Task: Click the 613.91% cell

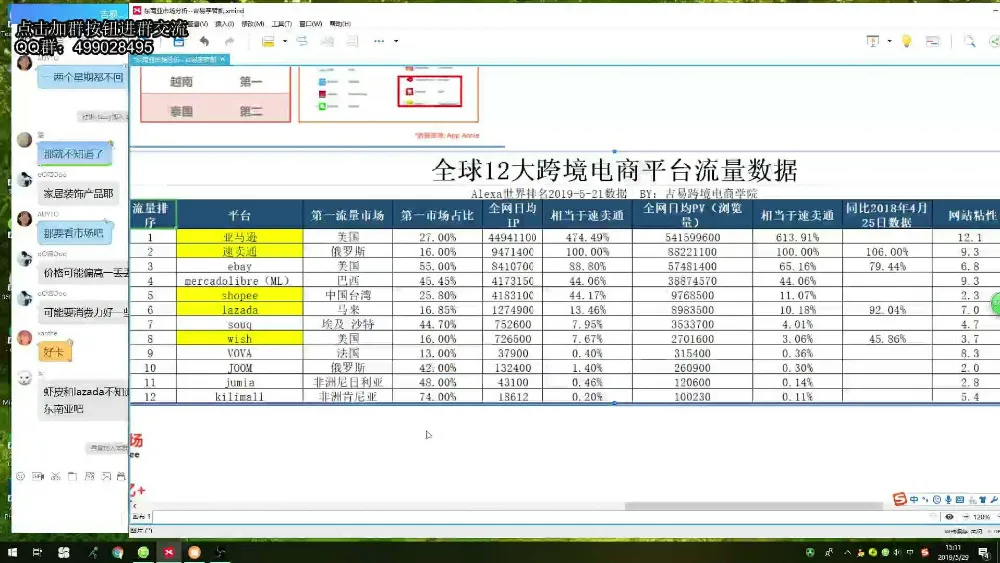Action: point(797,237)
